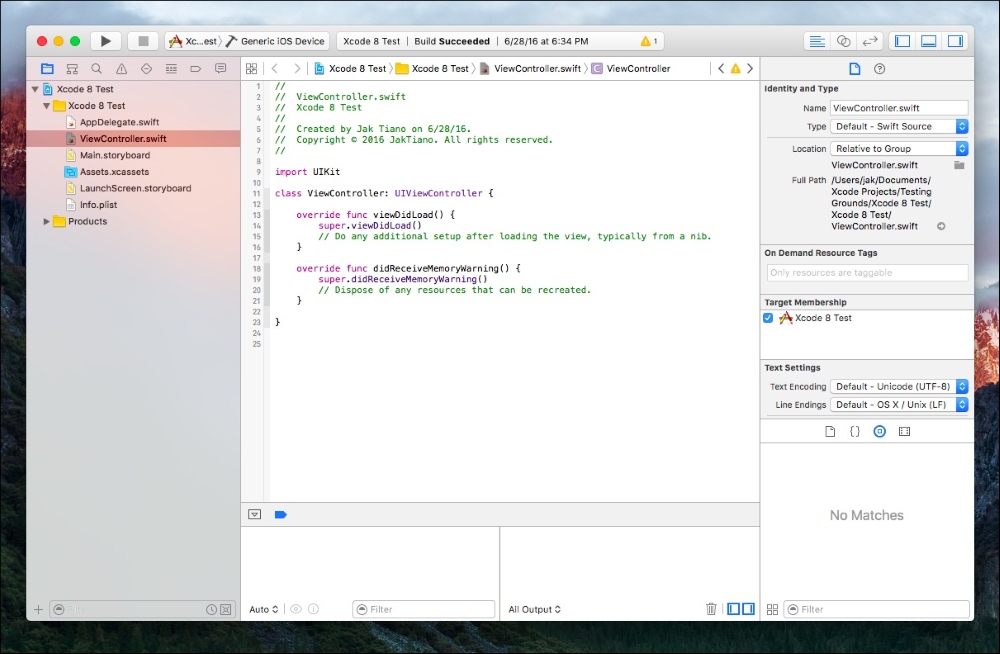Image resolution: width=1000 pixels, height=654 pixels.
Task: Open the Symbol navigator
Action: [x=72, y=68]
